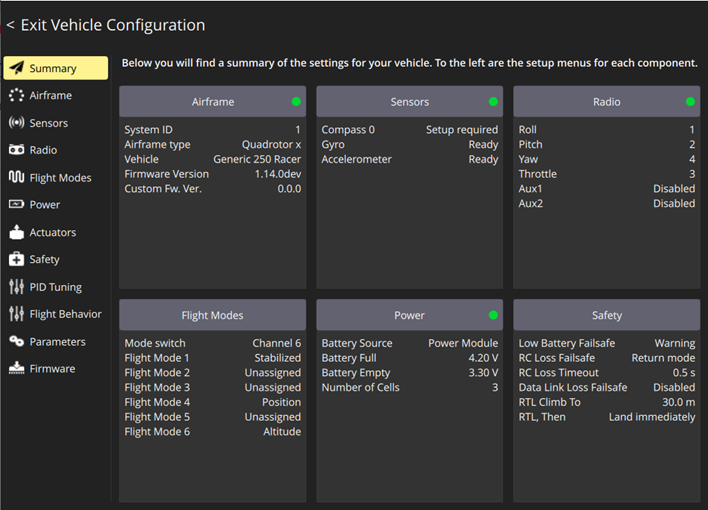Select the Sensors signal icon
708x510 pixels.
coord(16,123)
